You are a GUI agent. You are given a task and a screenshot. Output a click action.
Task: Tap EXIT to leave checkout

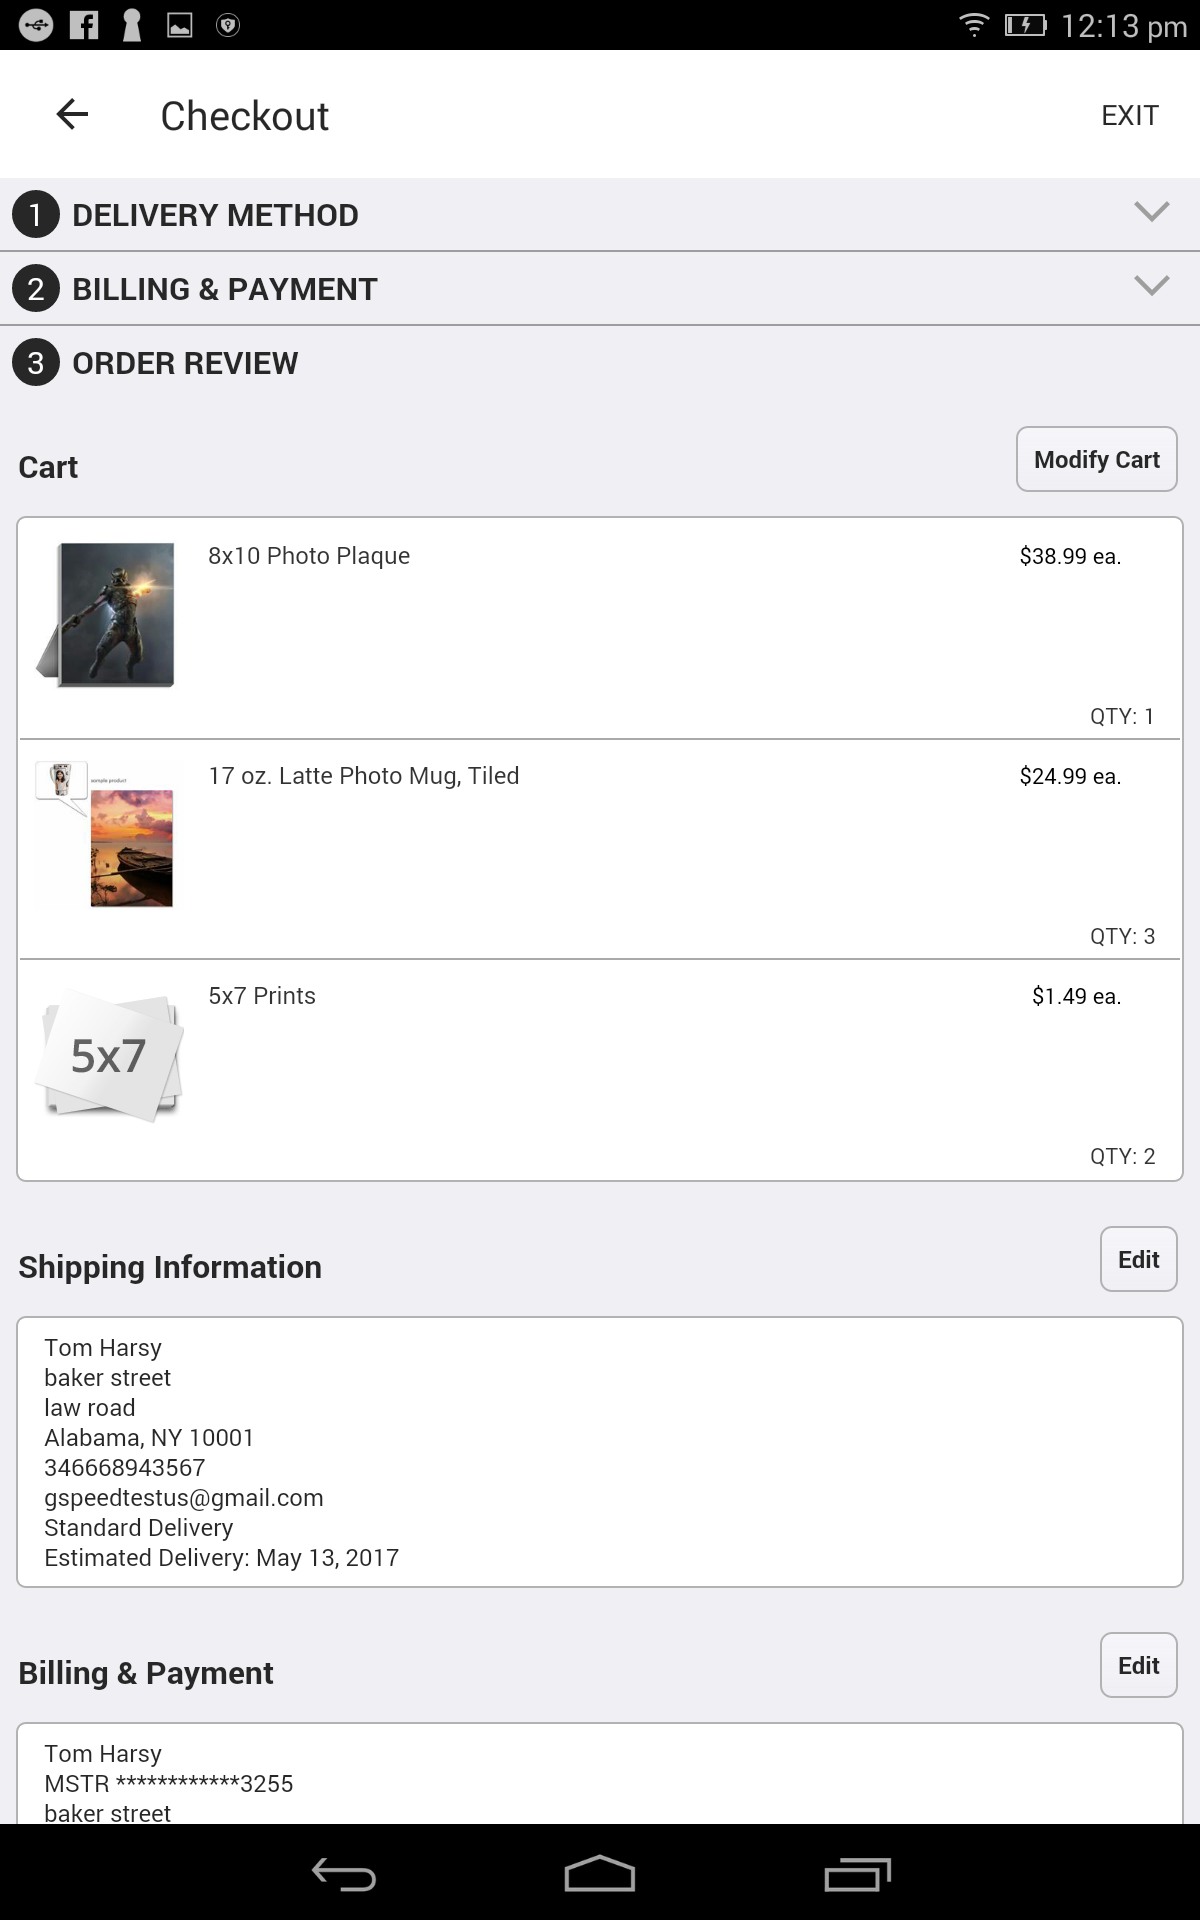[x=1129, y=116]
